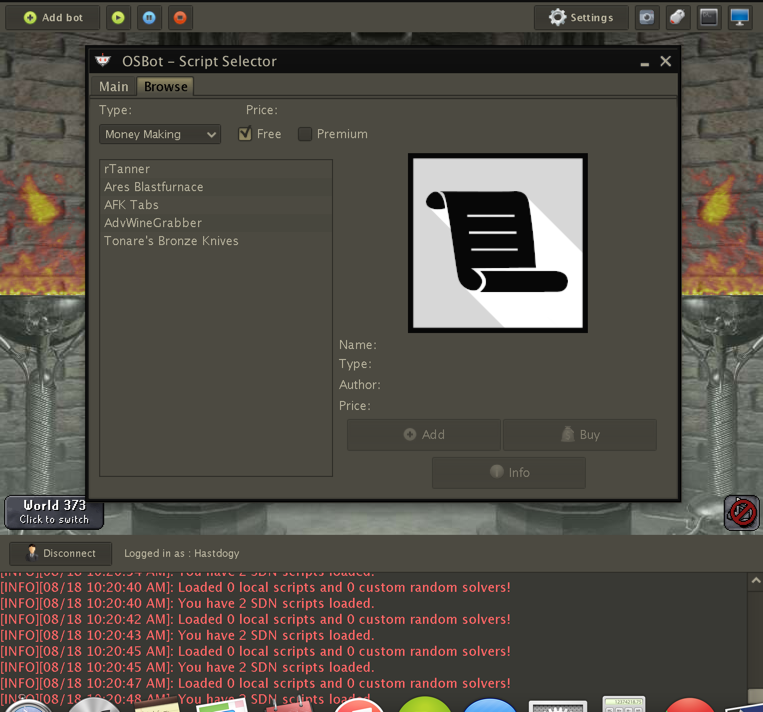This screenshot has width=763, height=712.
Task: Stop the script with red stop button
Action: [180, 18]
